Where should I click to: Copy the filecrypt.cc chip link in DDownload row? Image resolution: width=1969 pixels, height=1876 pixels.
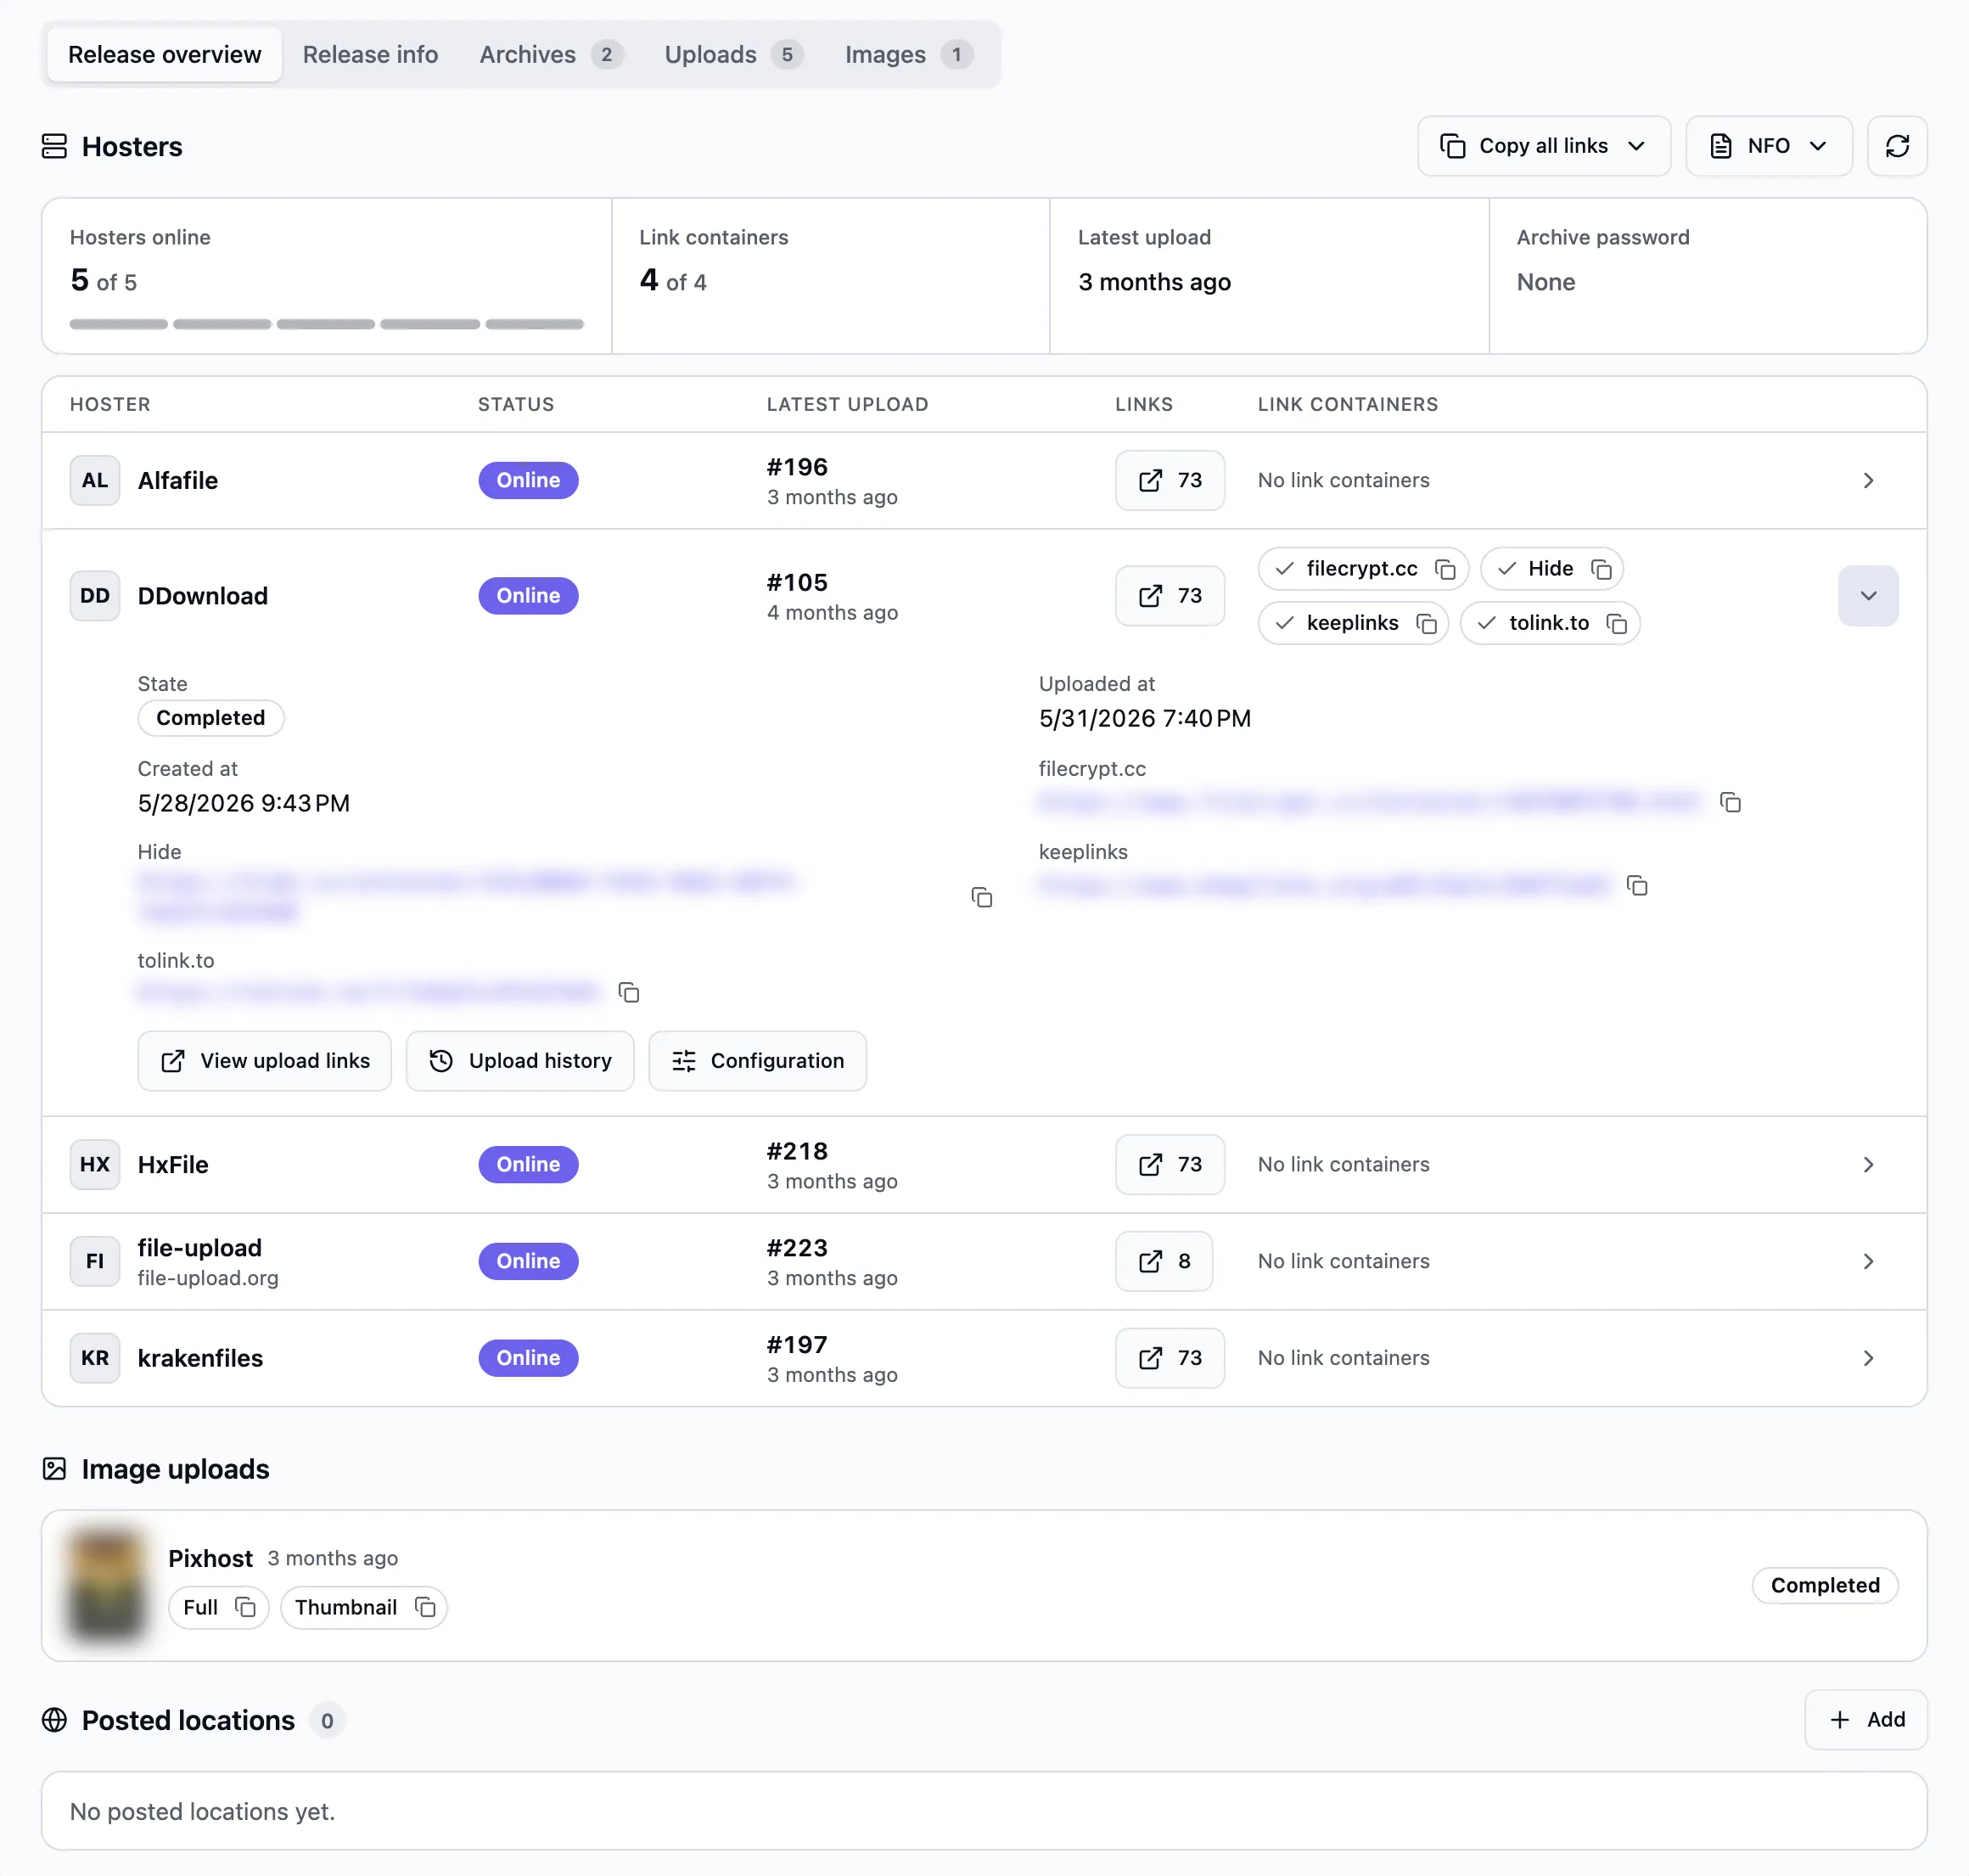point(1445,569)
